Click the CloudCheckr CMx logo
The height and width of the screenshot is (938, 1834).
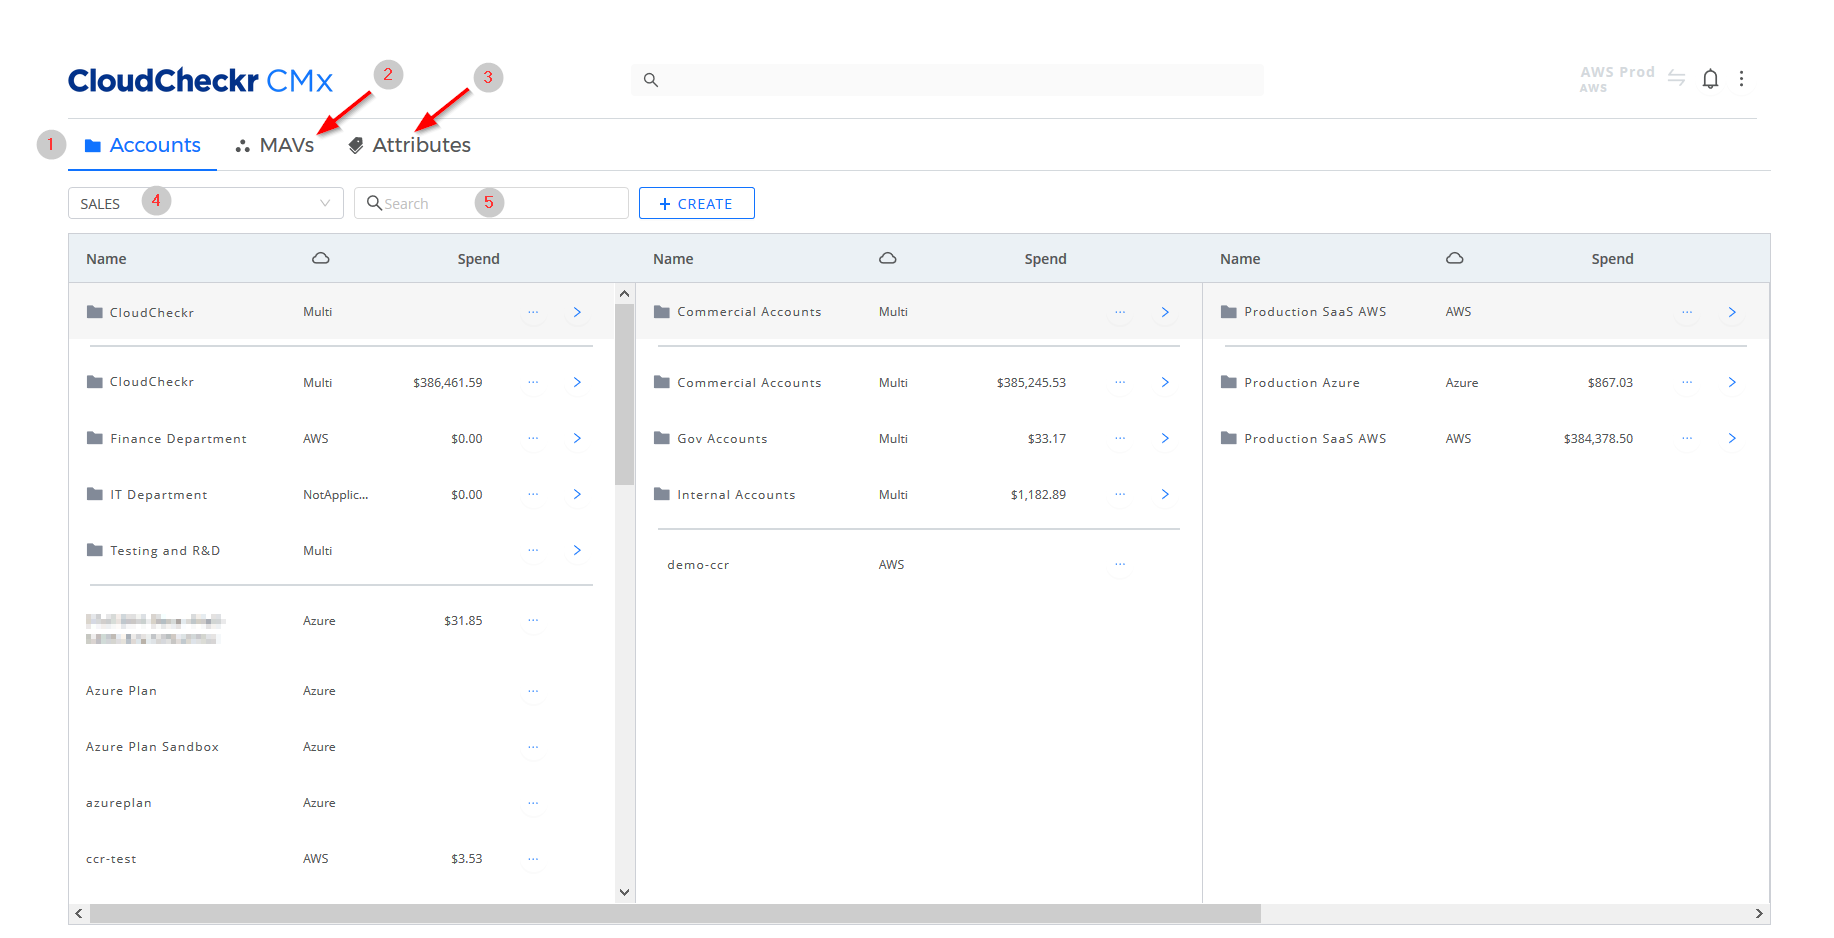[x=200, y=81]
